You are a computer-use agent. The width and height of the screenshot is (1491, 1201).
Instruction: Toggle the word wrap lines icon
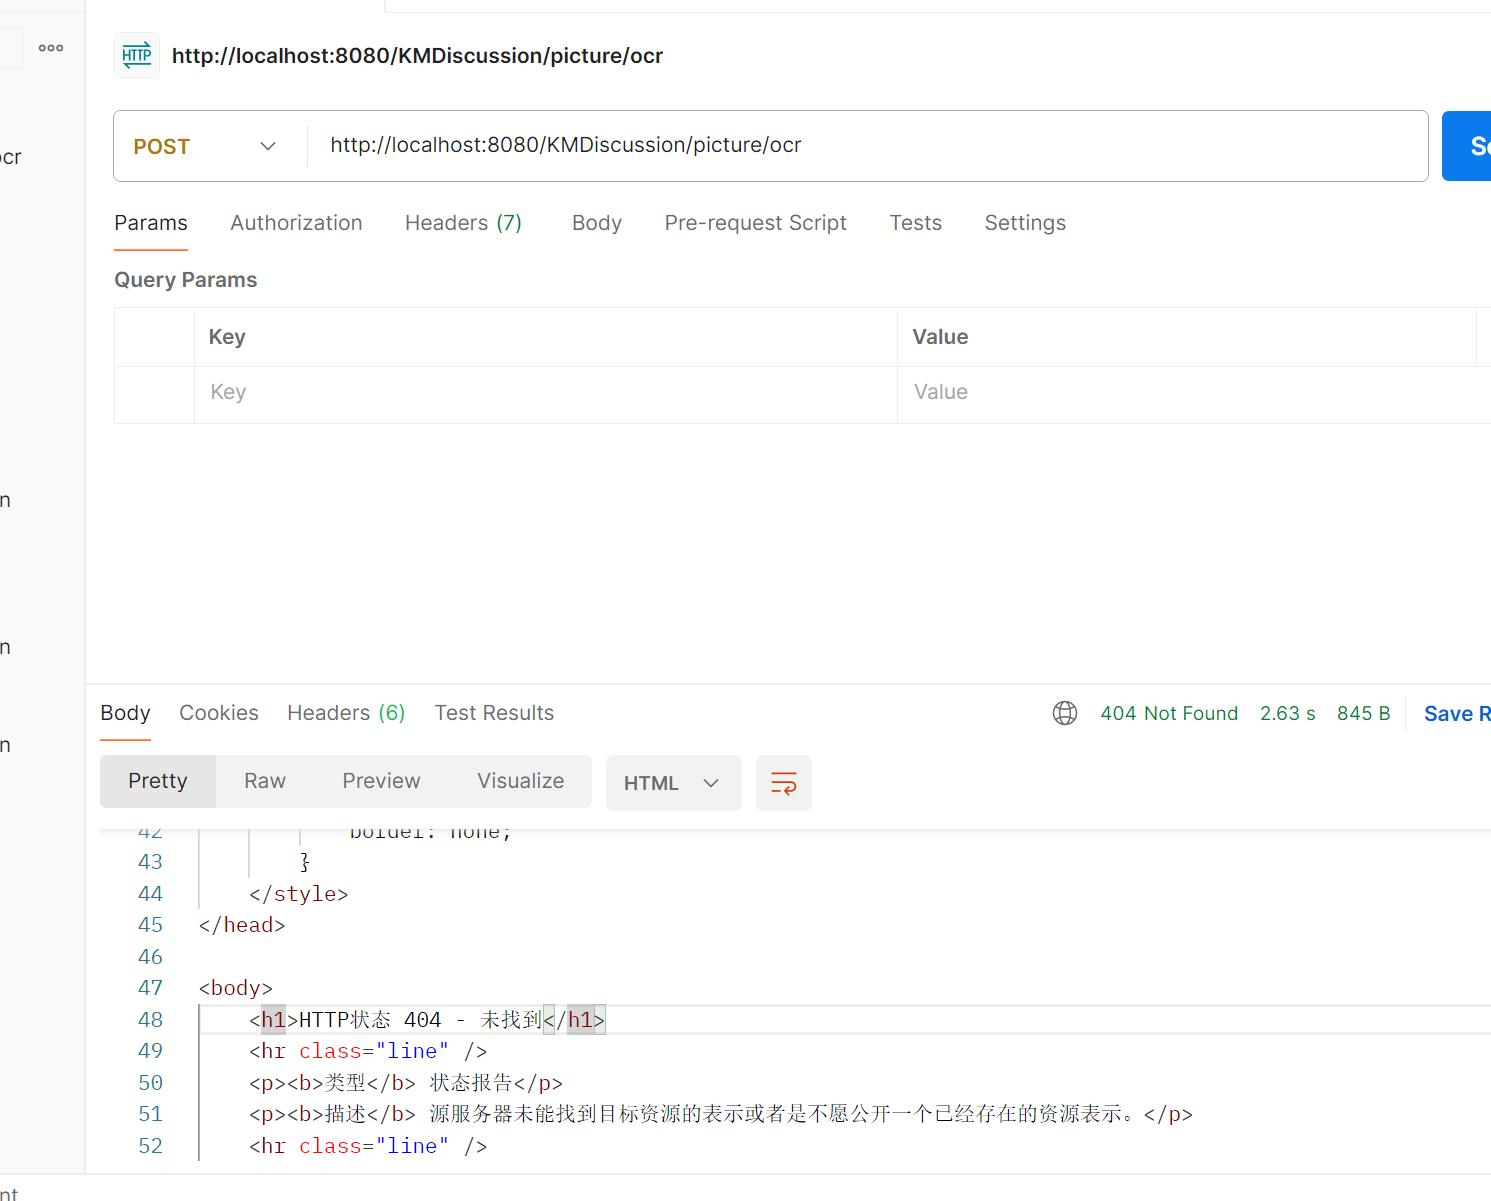click(x=784, y=783)
